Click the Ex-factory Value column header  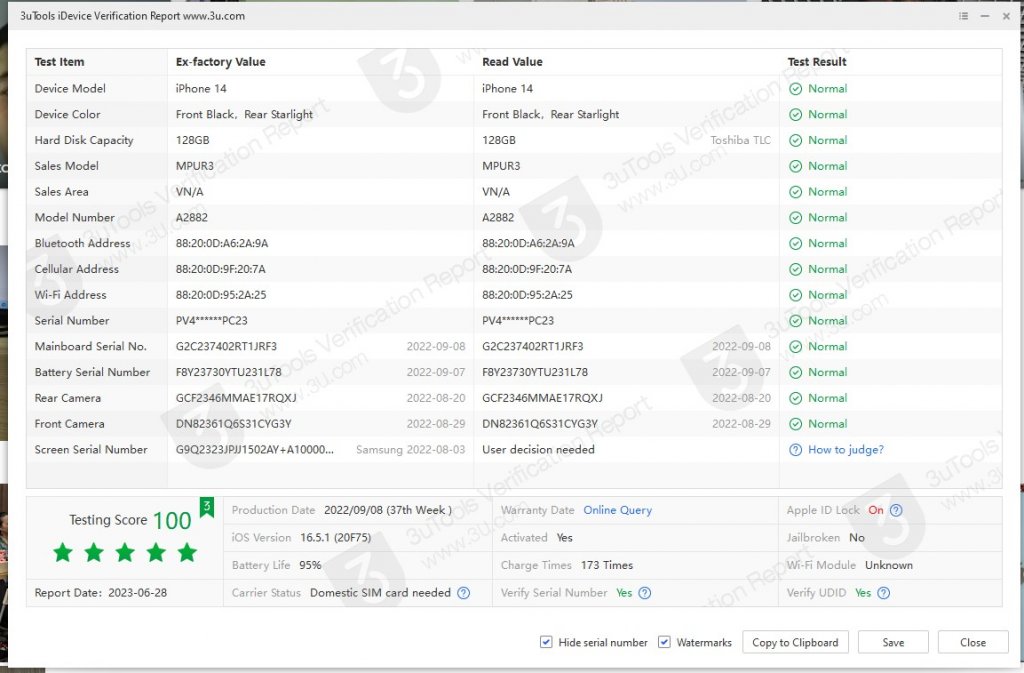pyautogui.click(x=221, y=62)
